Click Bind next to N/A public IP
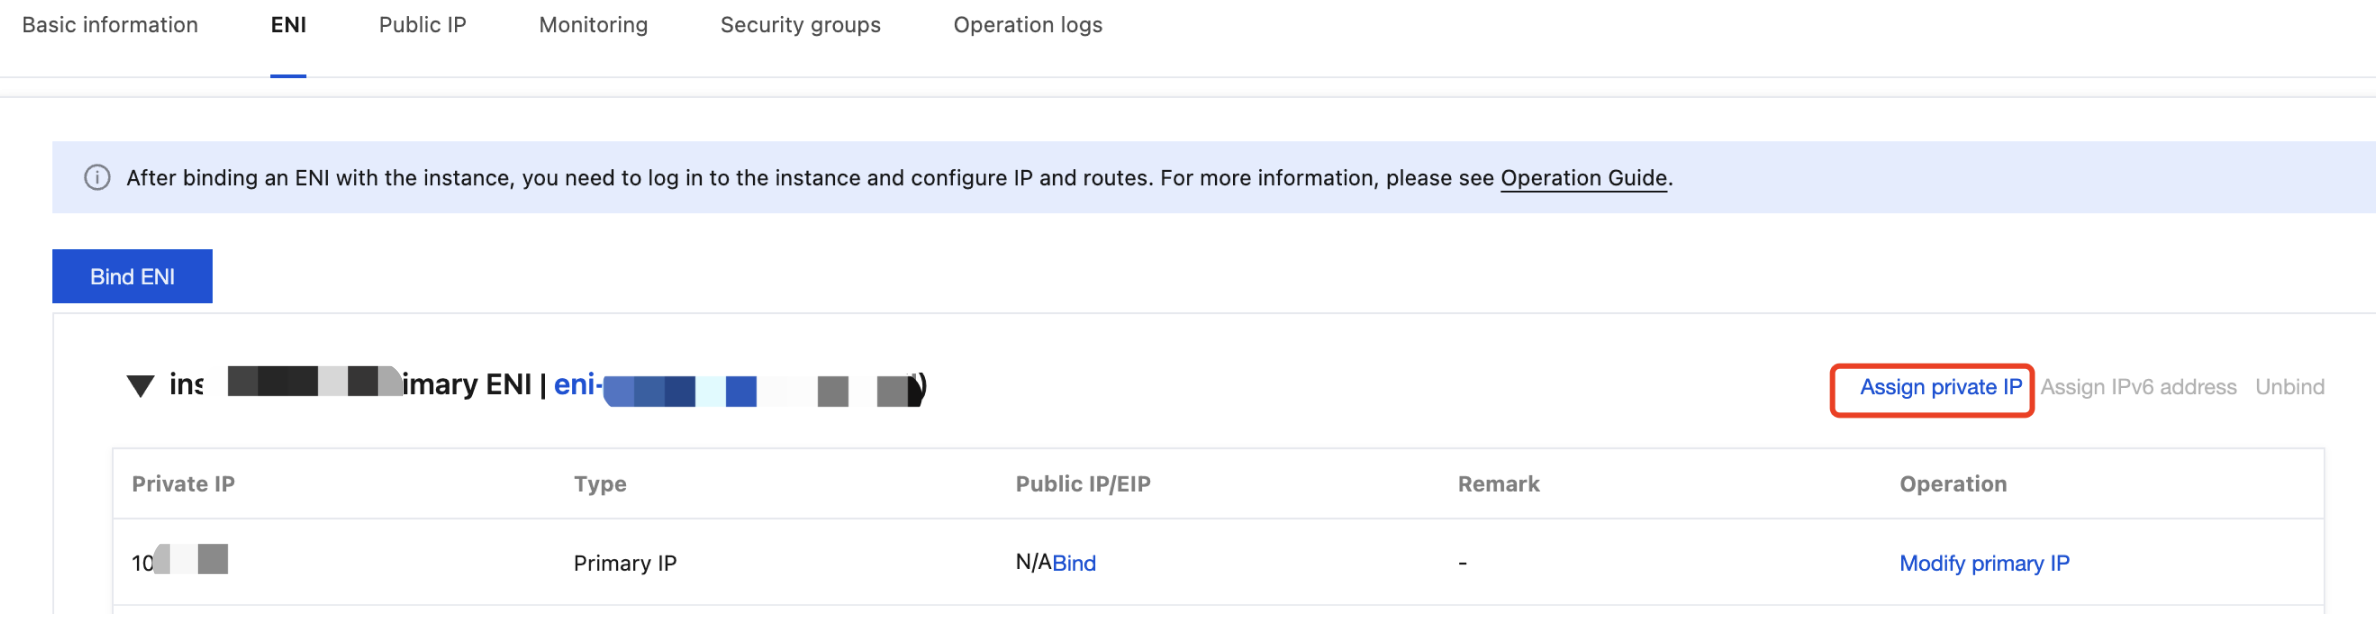Image resolution: width=2376 pixels, height=630 pixels. click(1074, 563)
